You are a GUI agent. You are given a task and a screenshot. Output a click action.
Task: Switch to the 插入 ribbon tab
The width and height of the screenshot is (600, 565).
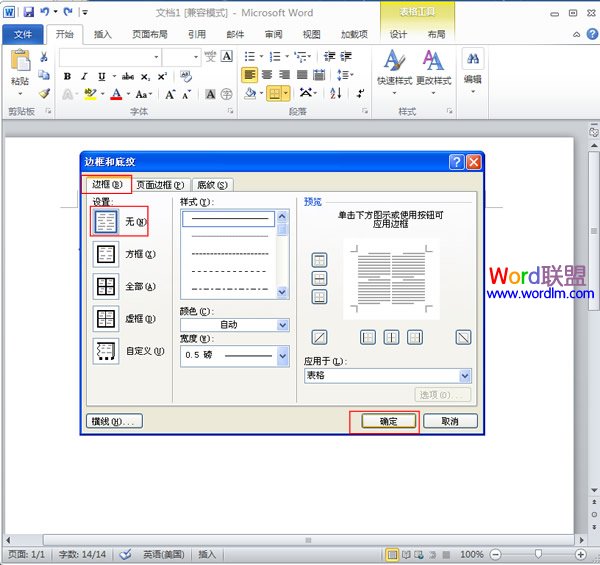click(x=103, y=34)
